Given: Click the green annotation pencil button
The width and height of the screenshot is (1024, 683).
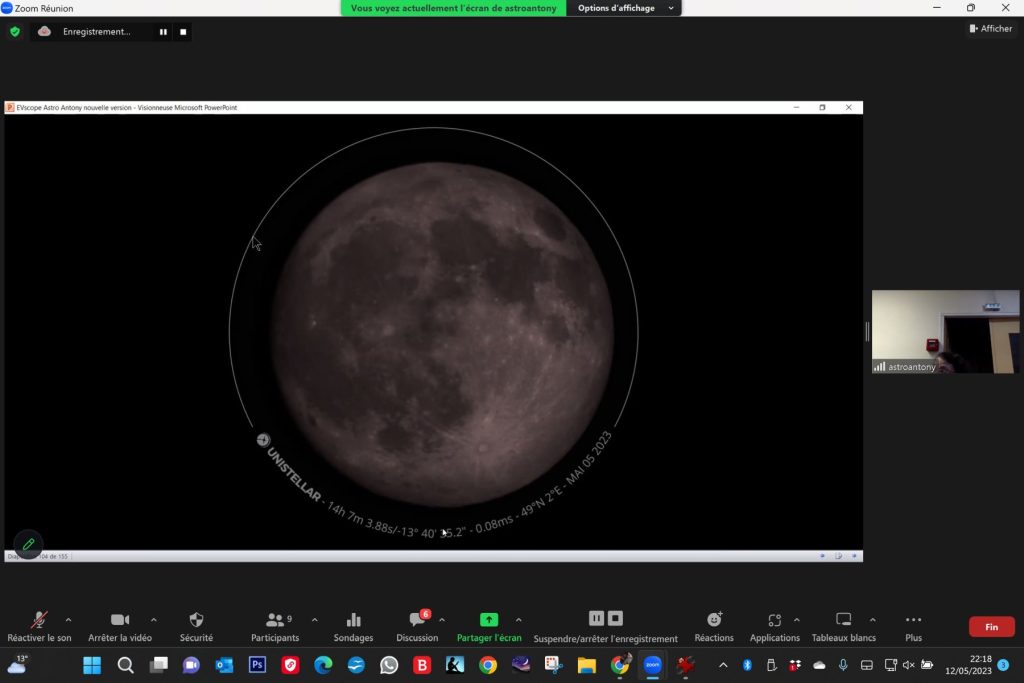Looking at the screenshot, I should pyautogui.click(x=28, y=544).
